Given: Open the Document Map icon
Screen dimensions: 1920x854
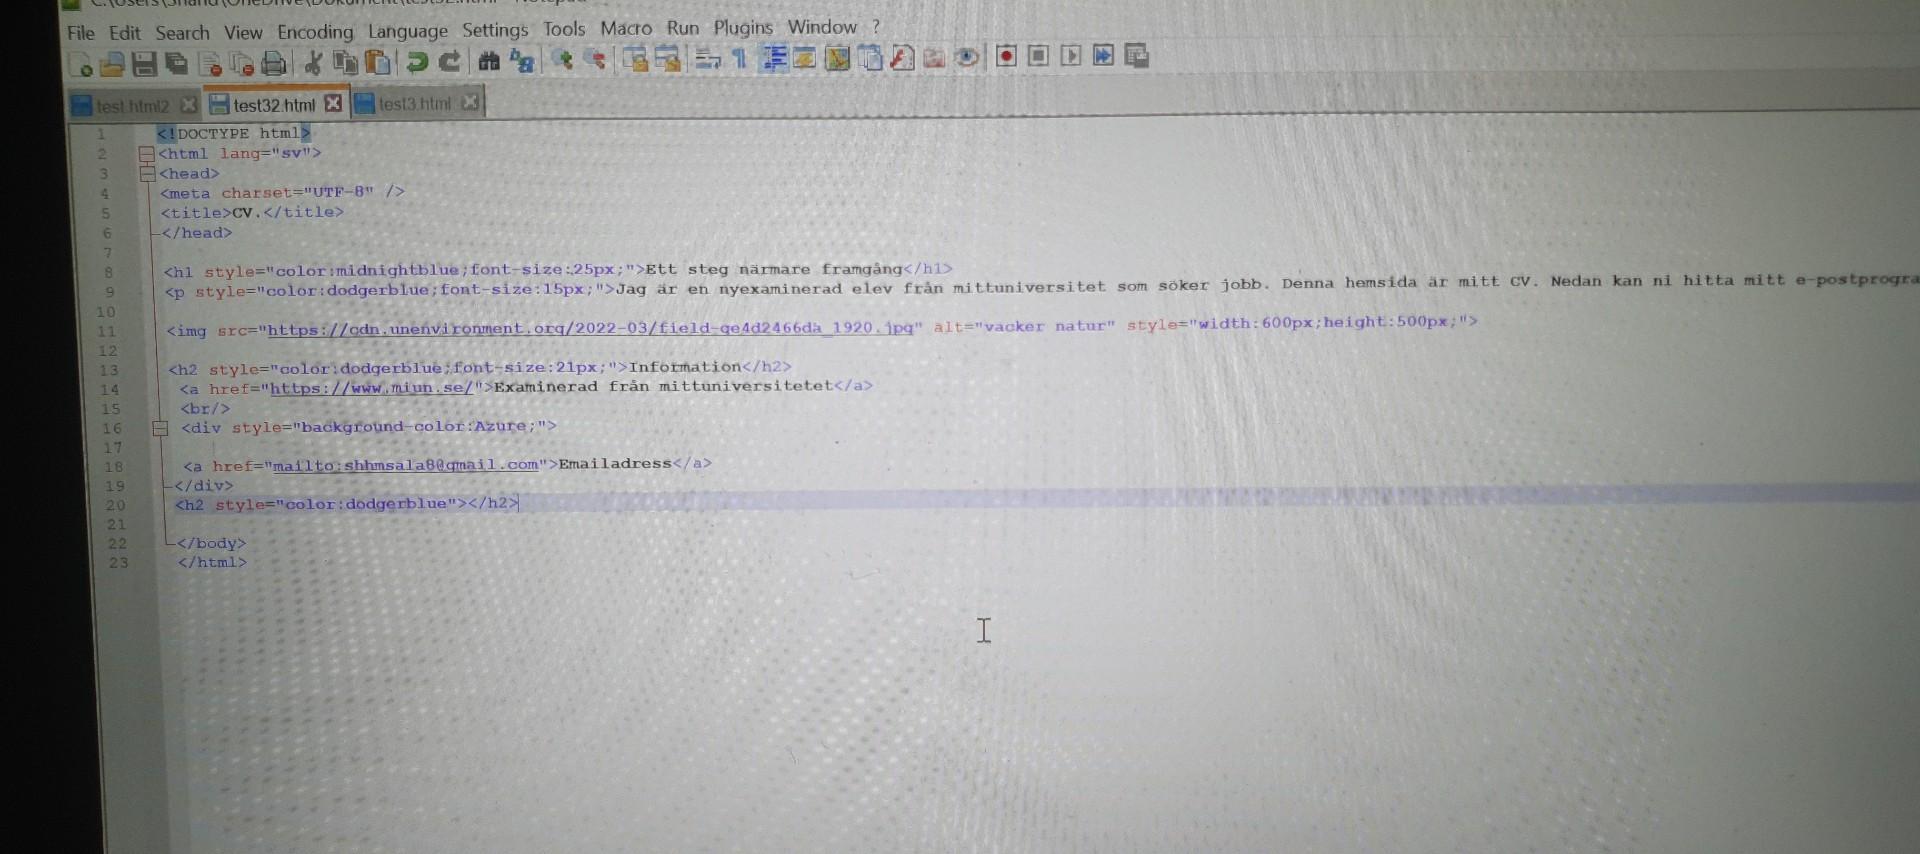Looking at the screenshot, I should [x=838, y=58].
